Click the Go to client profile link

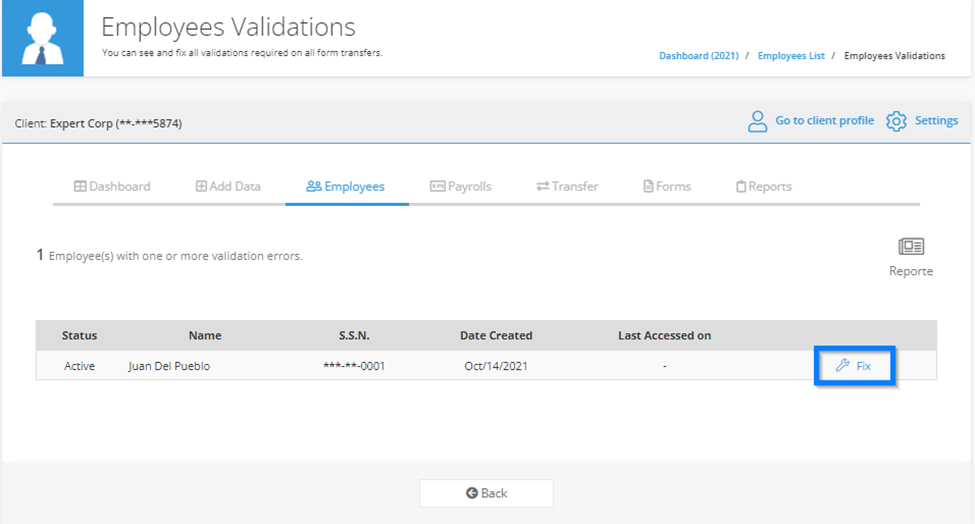(825, 121)
